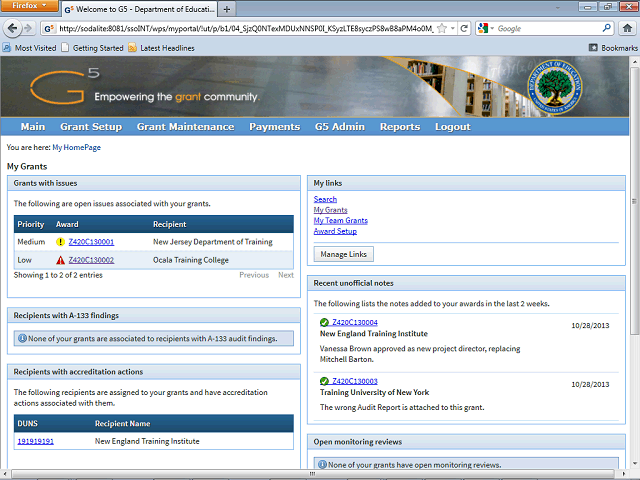640x480 pixels.
Task: Click the red alert icon for Z420C130002
Action: (x=60, y=260)
